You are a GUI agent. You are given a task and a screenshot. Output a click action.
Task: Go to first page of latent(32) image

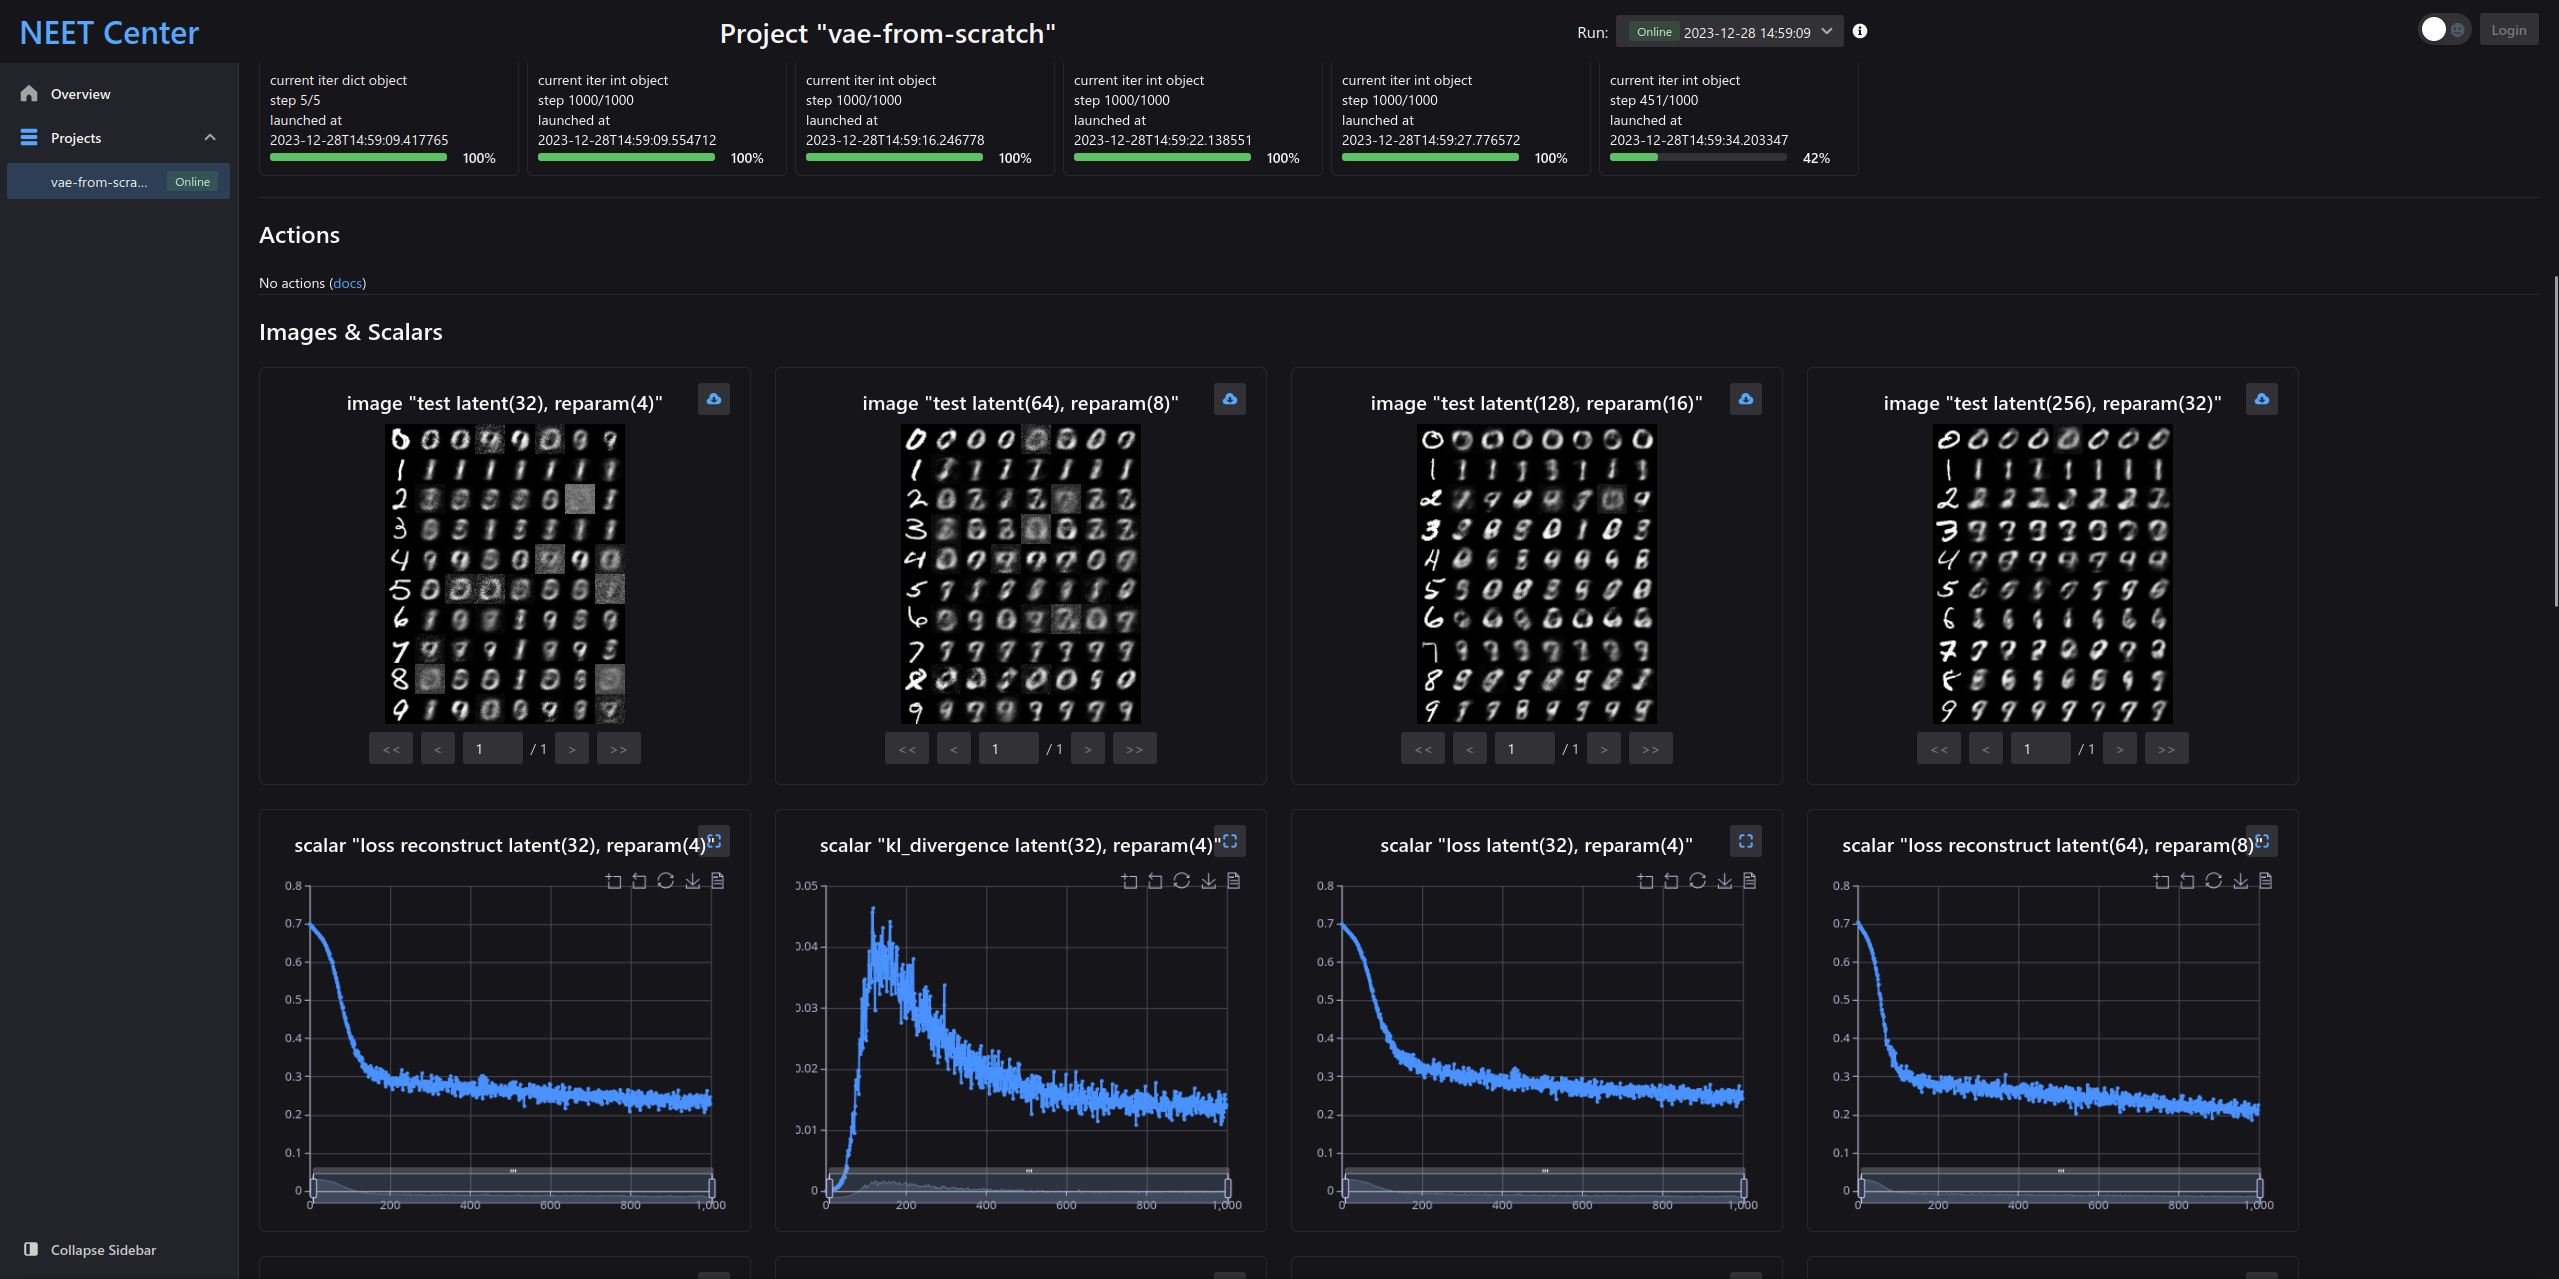(x=391, y=749)
